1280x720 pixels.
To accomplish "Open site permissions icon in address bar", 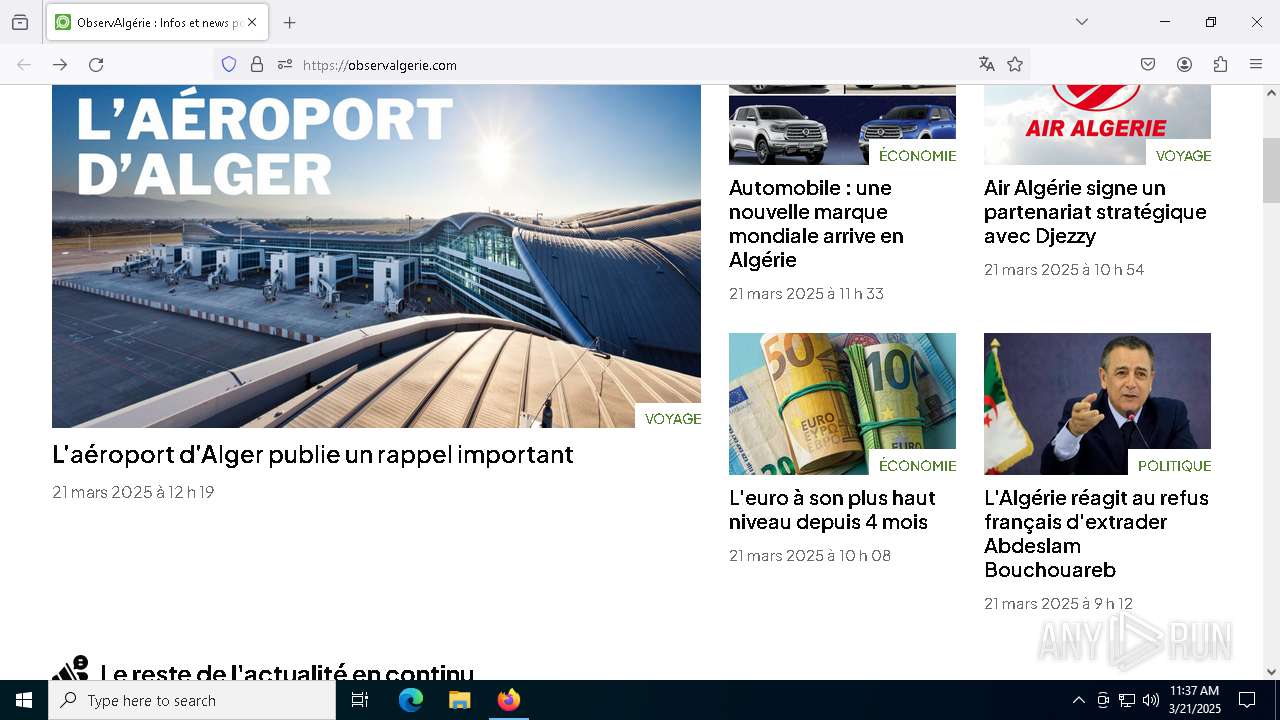I will click(x=285, y=64).
